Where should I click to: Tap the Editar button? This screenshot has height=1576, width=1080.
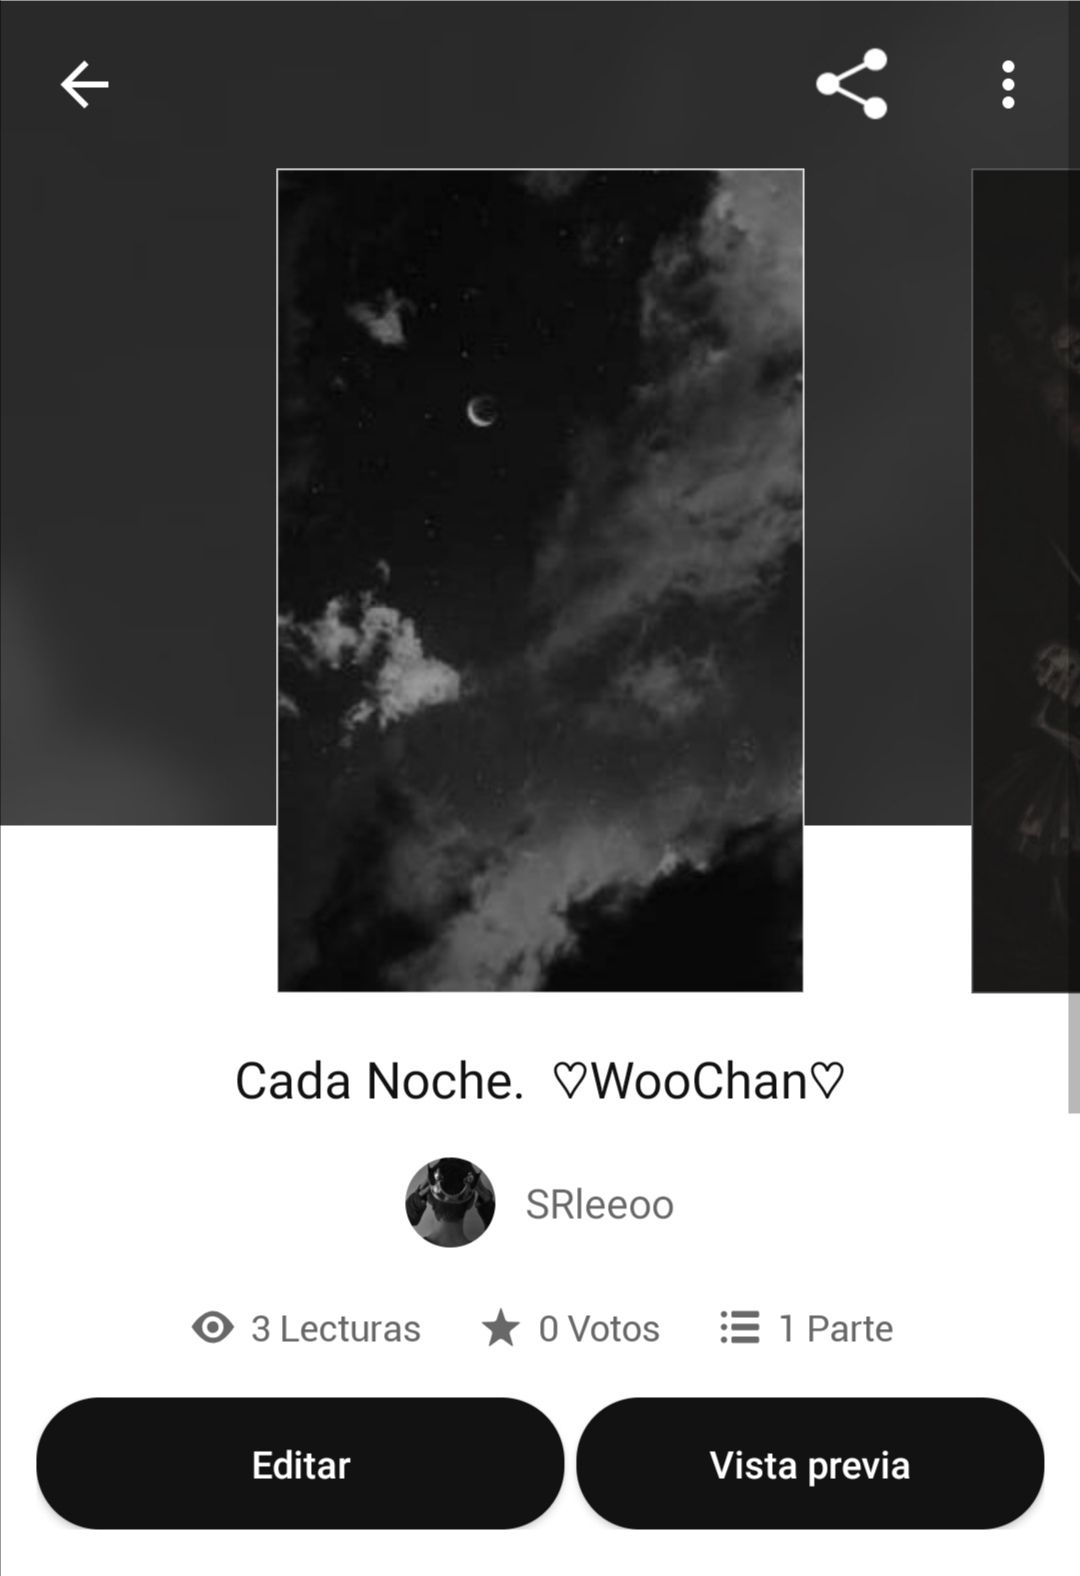click(x=300, y=1464)
